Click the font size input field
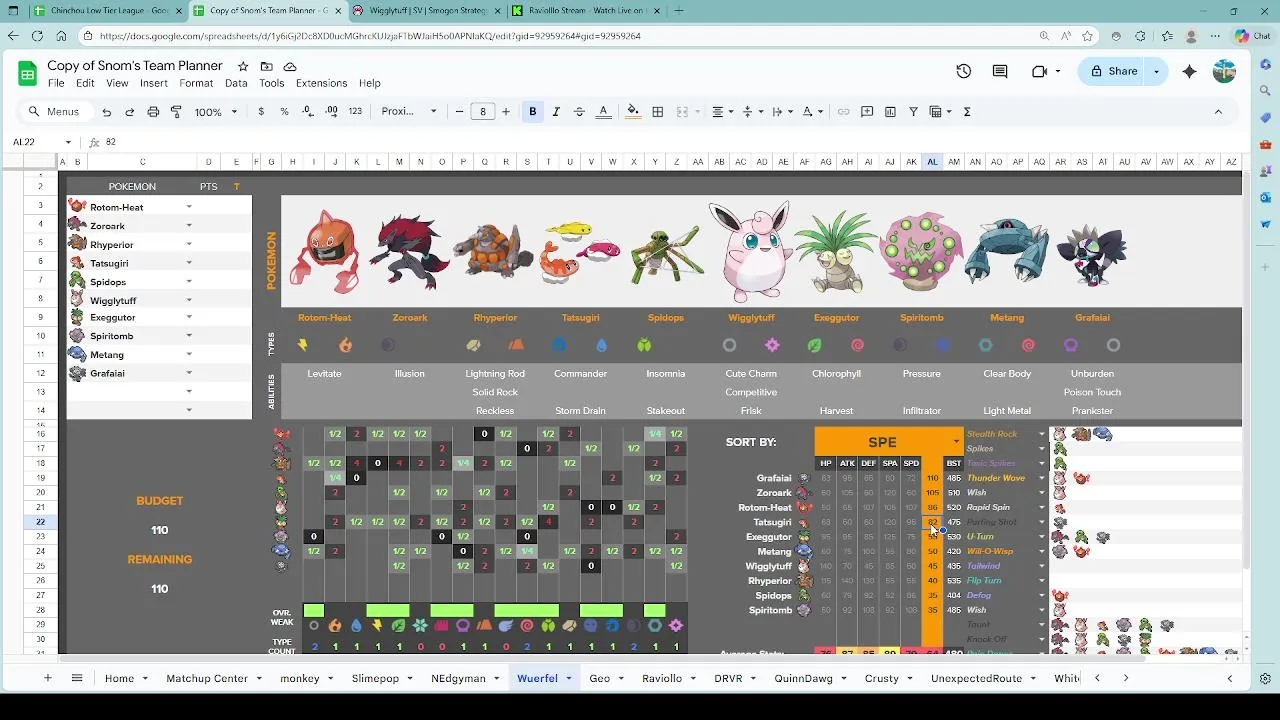1280x720 pixels. [x=483, y=112]
